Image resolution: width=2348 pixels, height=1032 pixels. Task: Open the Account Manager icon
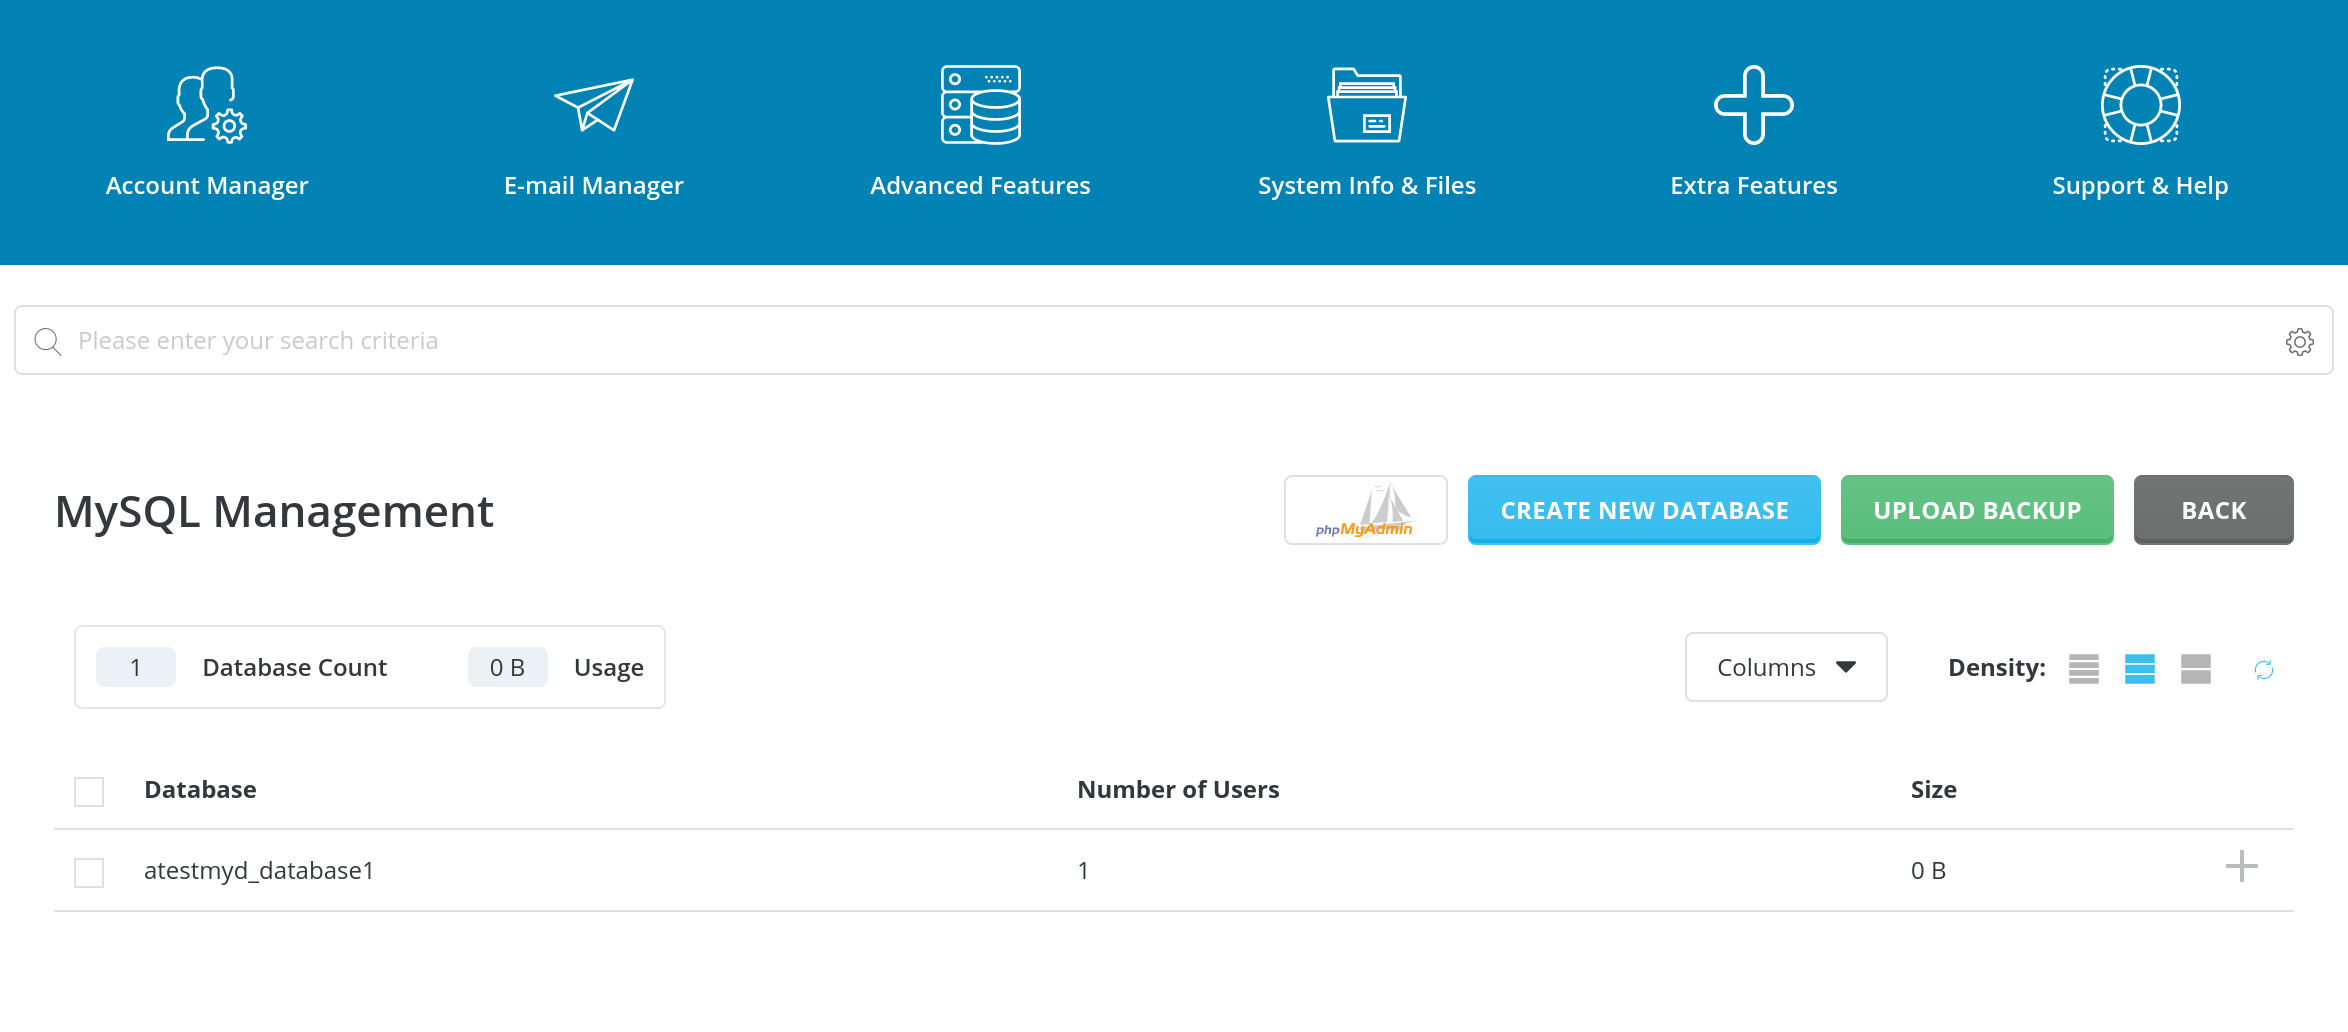tap(206, 106)
